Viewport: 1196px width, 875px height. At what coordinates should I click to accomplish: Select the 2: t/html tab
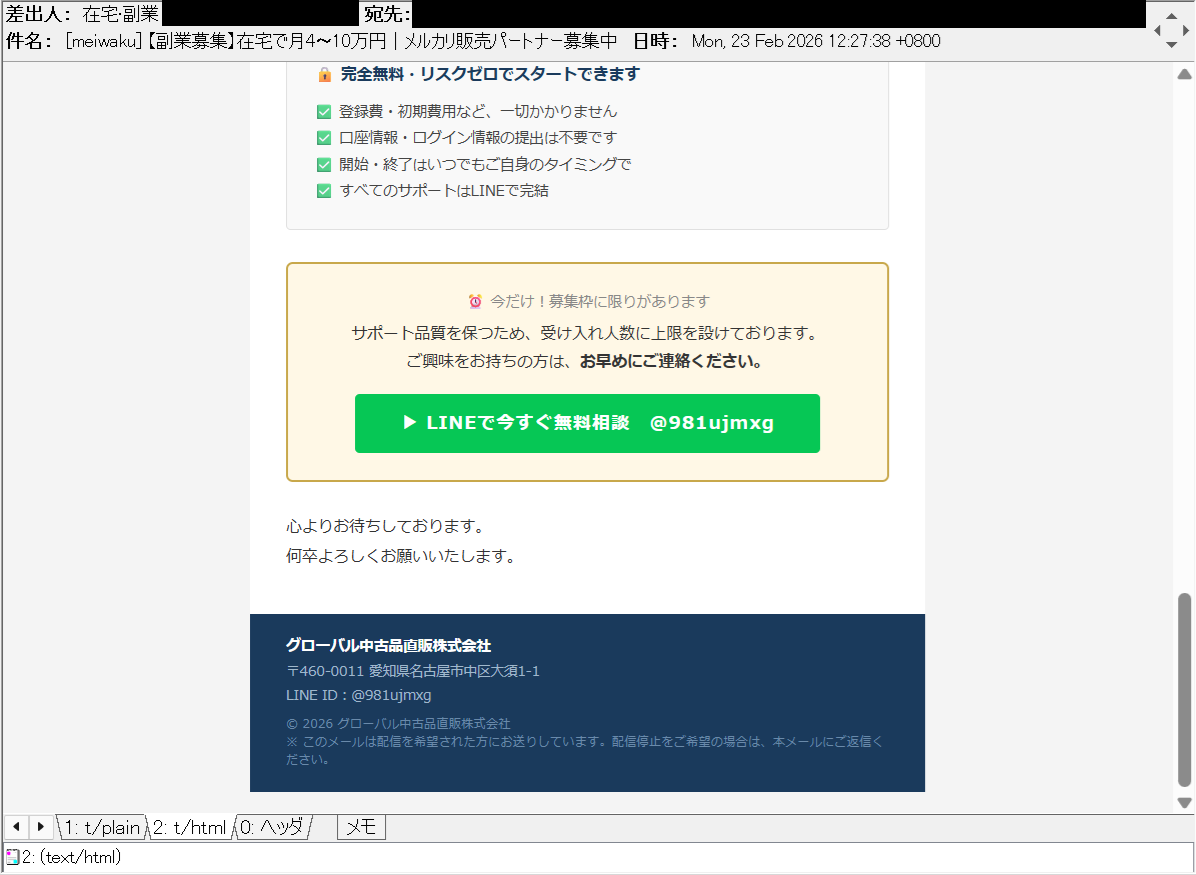(189, 828)
